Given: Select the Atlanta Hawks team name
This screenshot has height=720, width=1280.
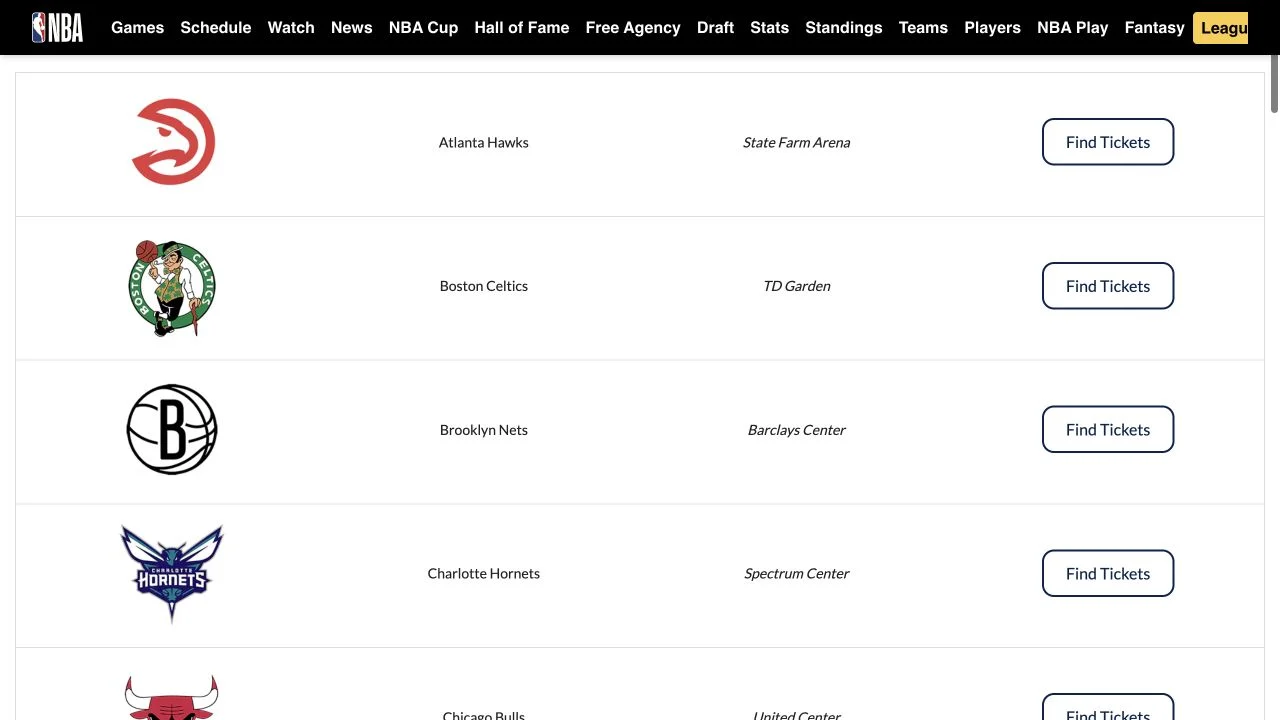Looking at the screenshot, I should (484, 142).
